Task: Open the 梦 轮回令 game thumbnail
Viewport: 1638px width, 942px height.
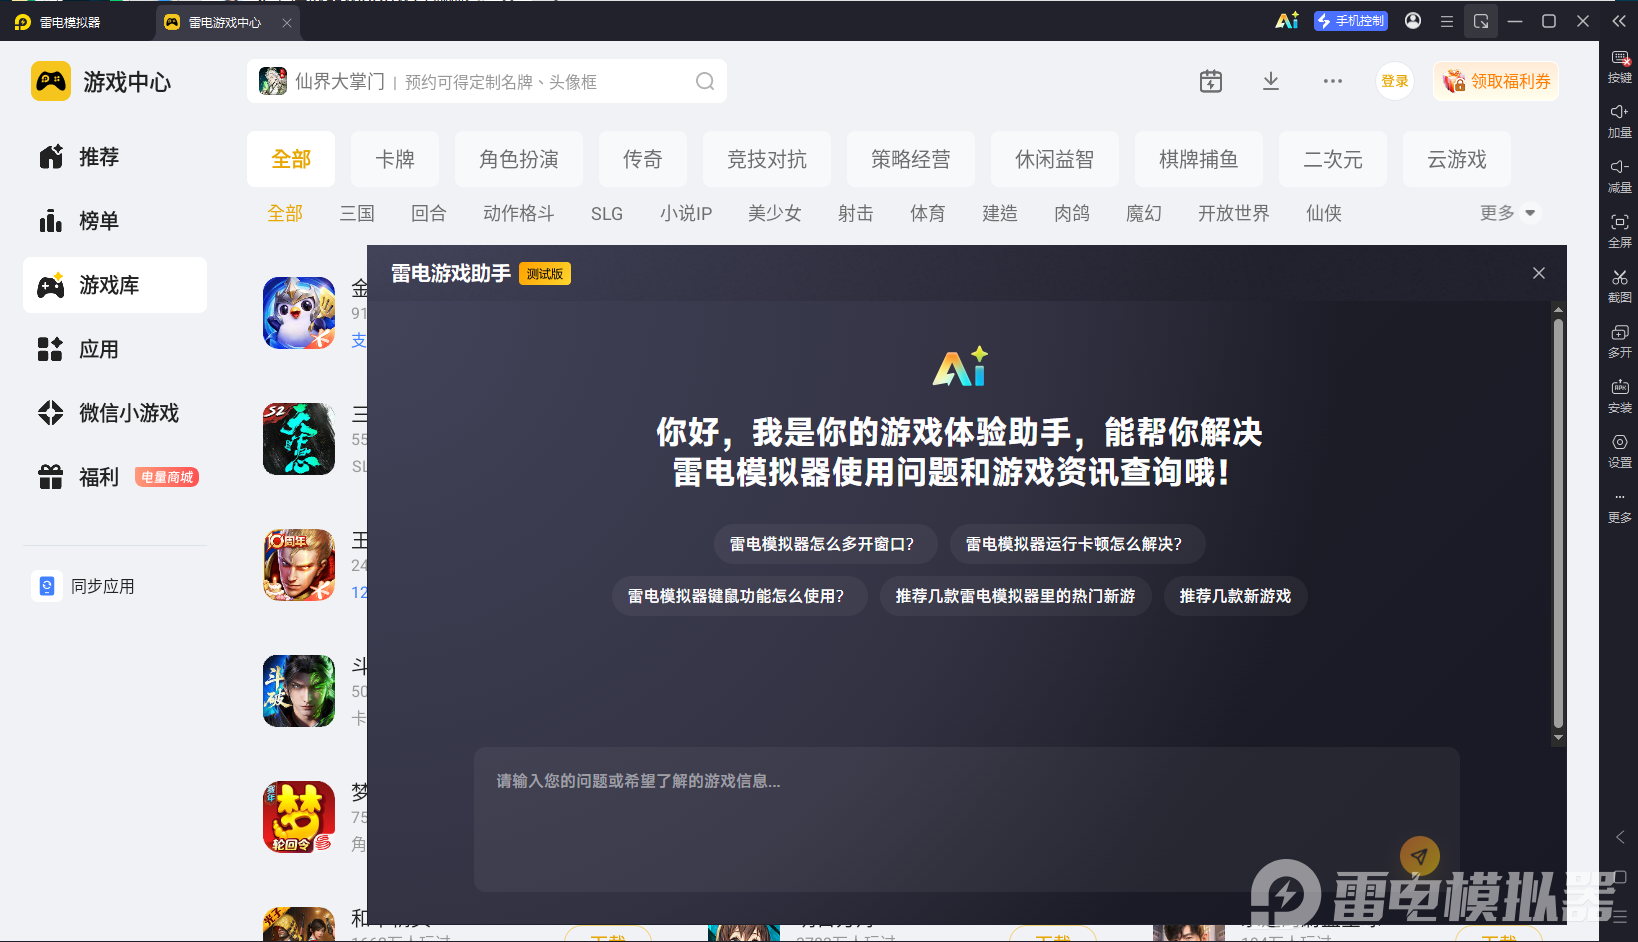Action: 299,817
